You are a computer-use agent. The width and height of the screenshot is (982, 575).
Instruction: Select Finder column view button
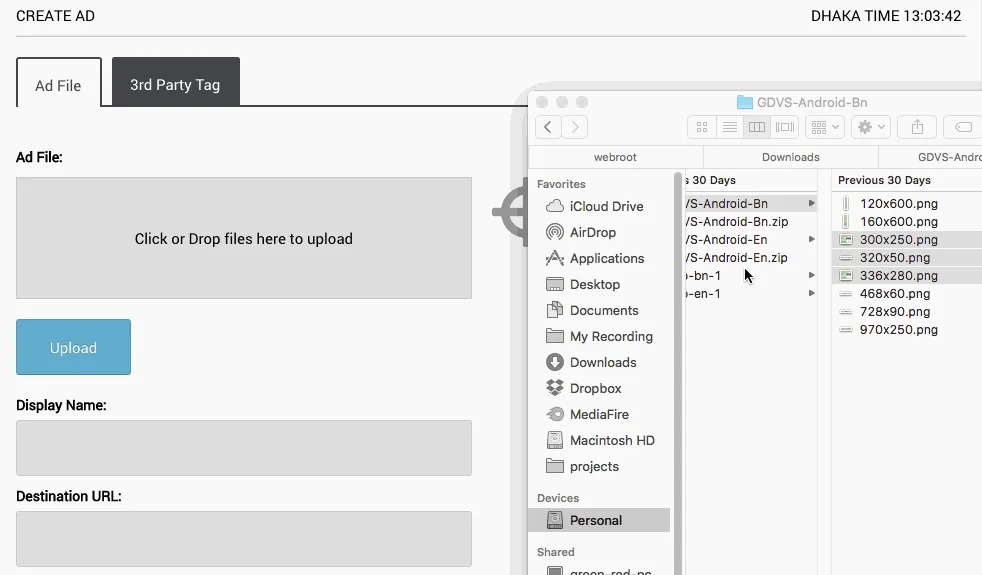point(757,127)
